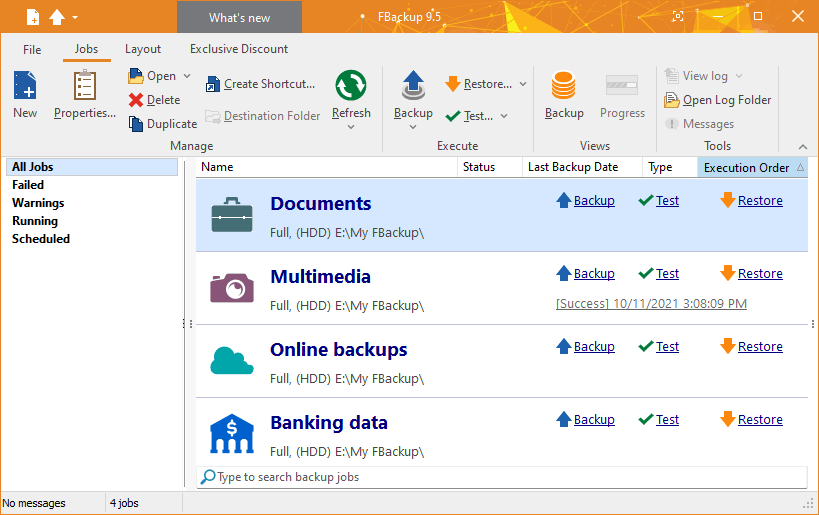Open Multimedia Success log link
The height and width of the screenshot is (515, 819).
[x=651, y=303]
